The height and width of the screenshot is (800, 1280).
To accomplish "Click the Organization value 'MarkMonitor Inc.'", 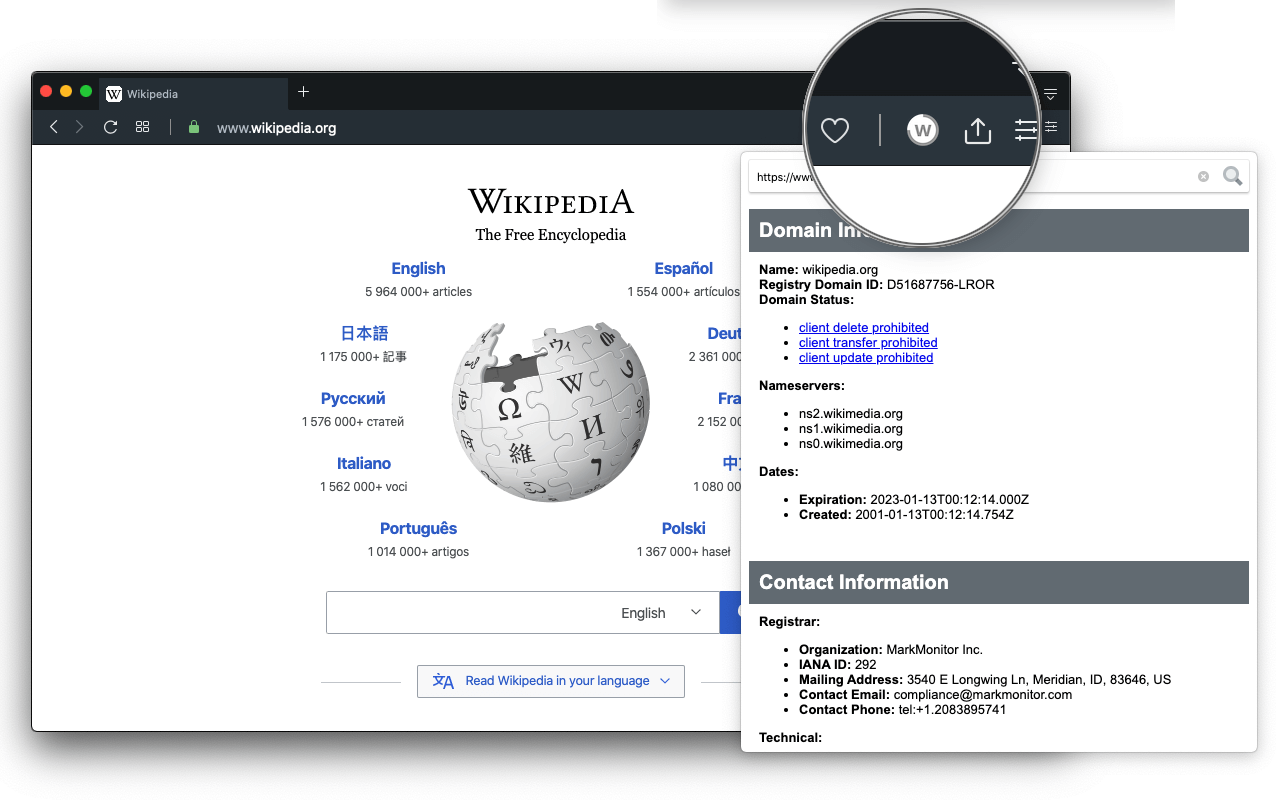I will [x=934, y=650].
